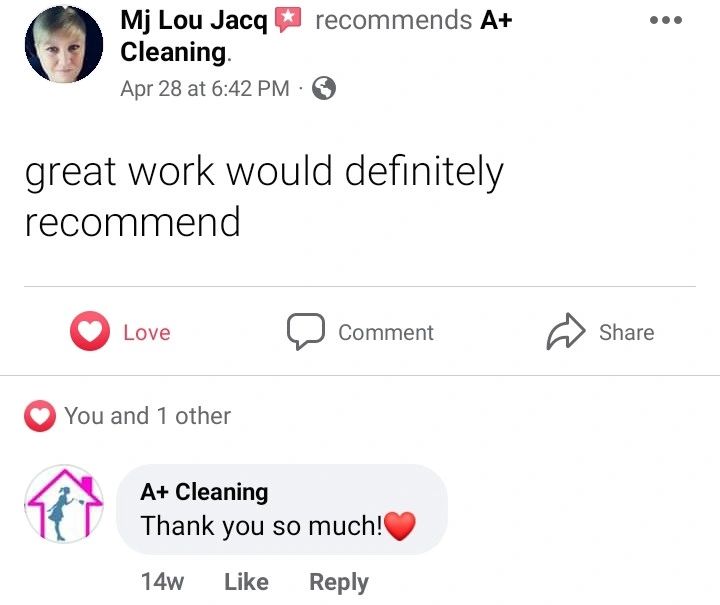The width and height of the screenshot is (720, 605).
Task: Open A+ Cleaning's house logo avatar
Action: pyautogui.click(x=64, y=504)
